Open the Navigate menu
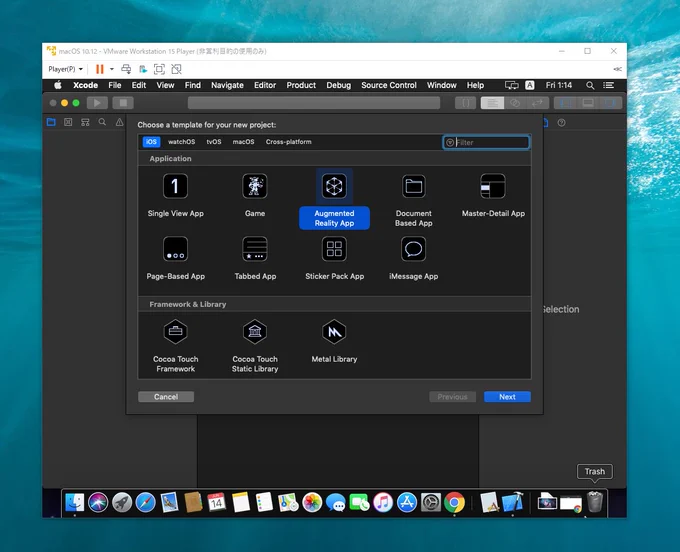 (x=227, y=85)
